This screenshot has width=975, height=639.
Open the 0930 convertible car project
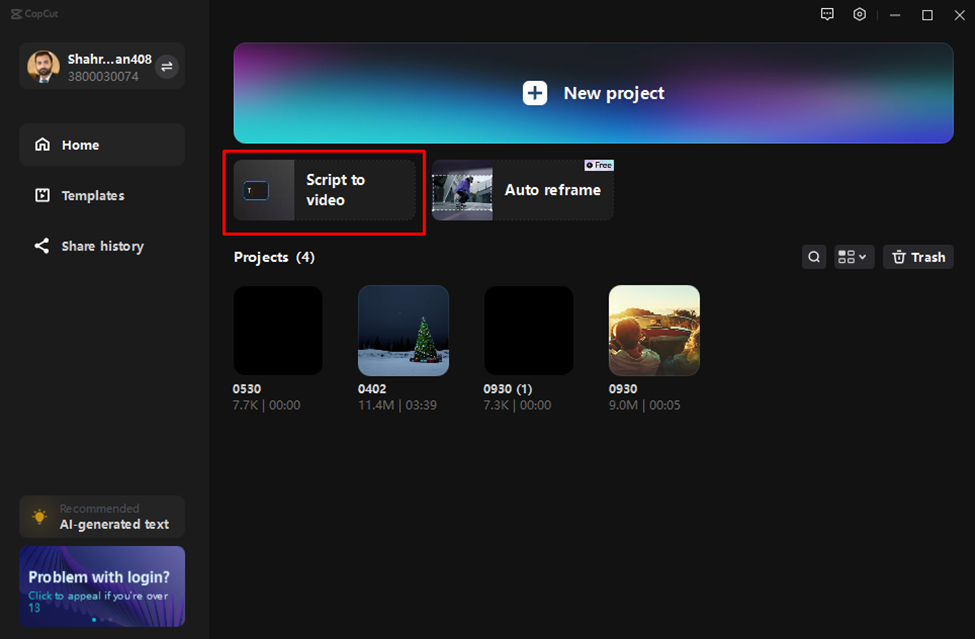pyautogui.click(x=654, y=331)
